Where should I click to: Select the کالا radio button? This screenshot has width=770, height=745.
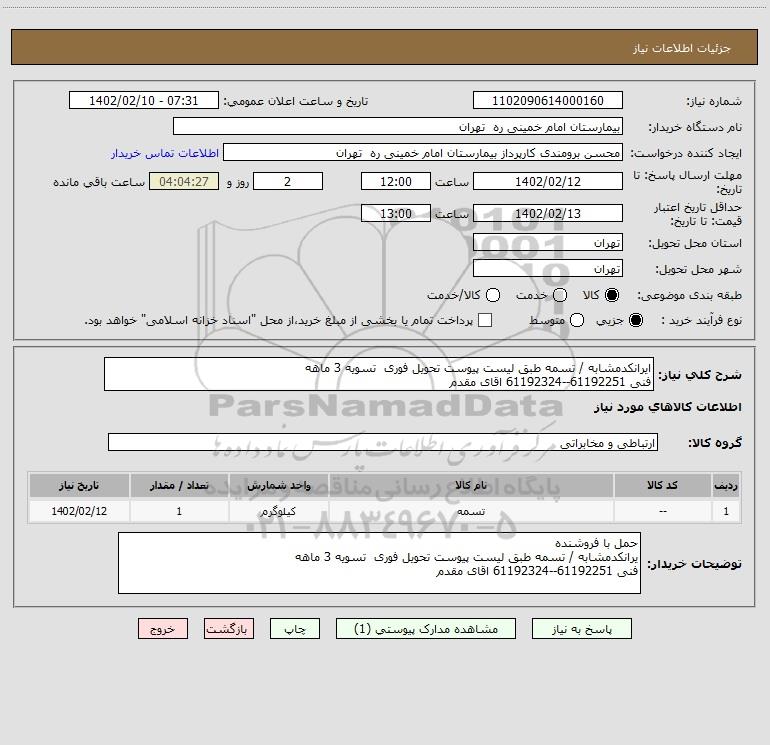[612, 295]
